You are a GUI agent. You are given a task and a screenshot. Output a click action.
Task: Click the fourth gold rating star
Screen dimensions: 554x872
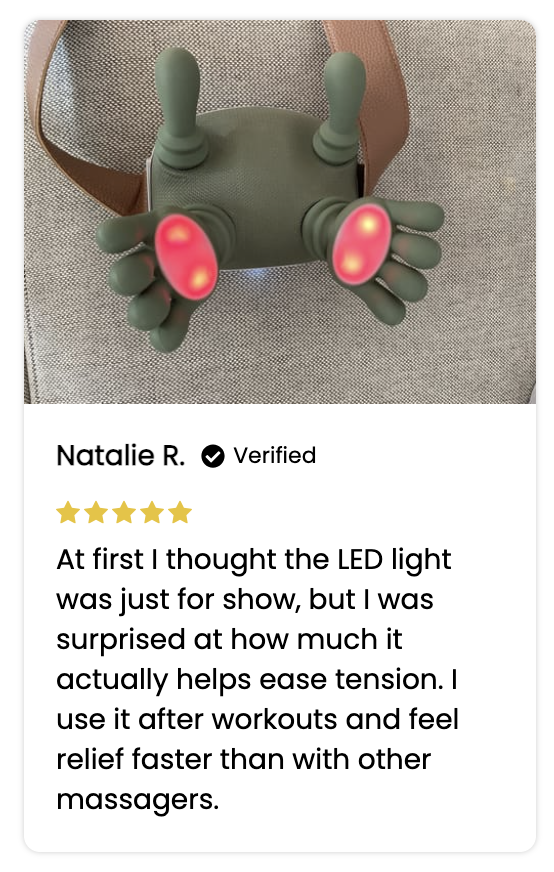click(152, 512)
